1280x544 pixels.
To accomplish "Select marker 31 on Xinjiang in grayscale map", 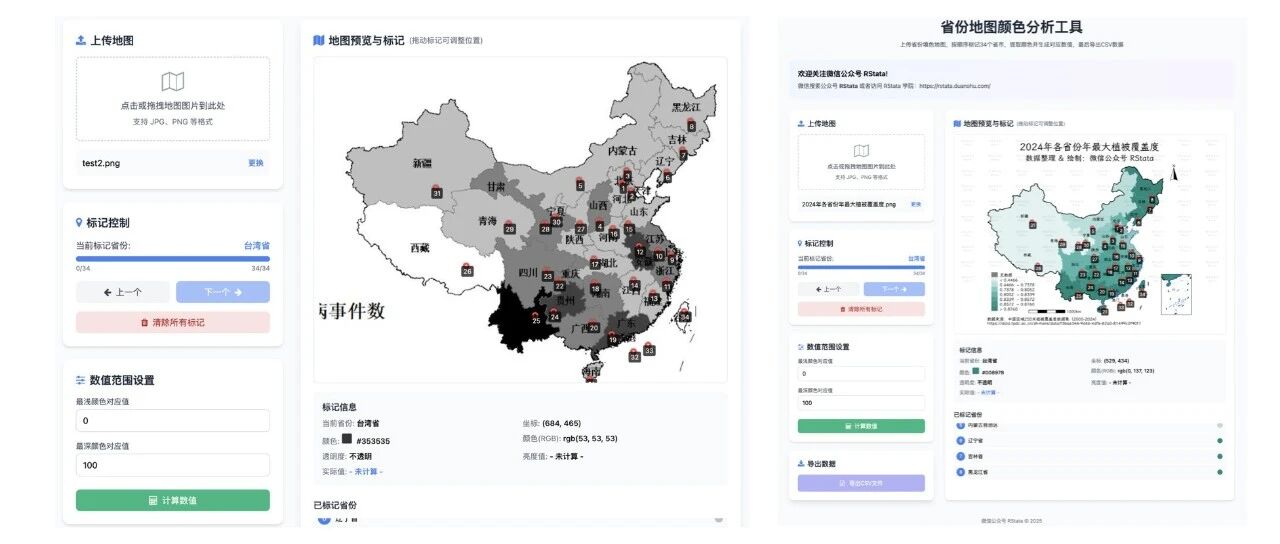I will coord(437,191).
